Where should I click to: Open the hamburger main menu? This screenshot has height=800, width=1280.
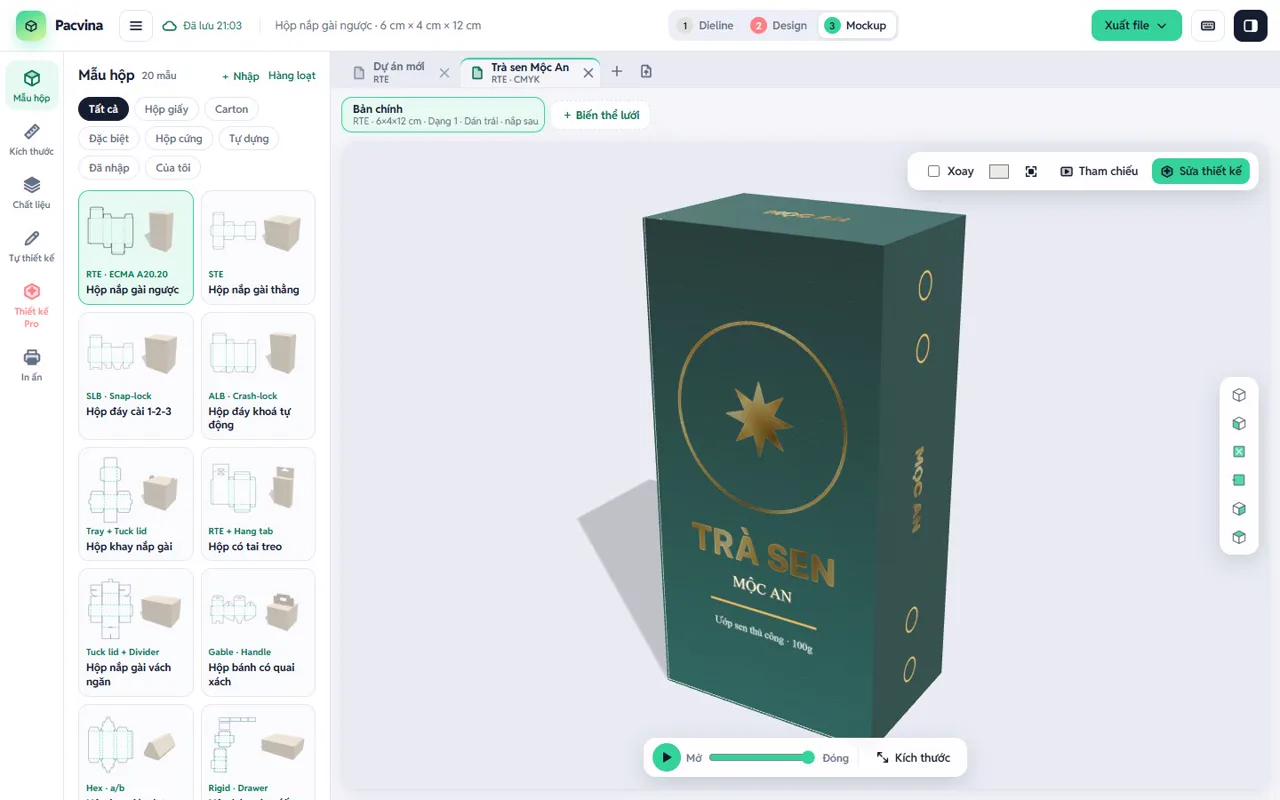(136, 25)
